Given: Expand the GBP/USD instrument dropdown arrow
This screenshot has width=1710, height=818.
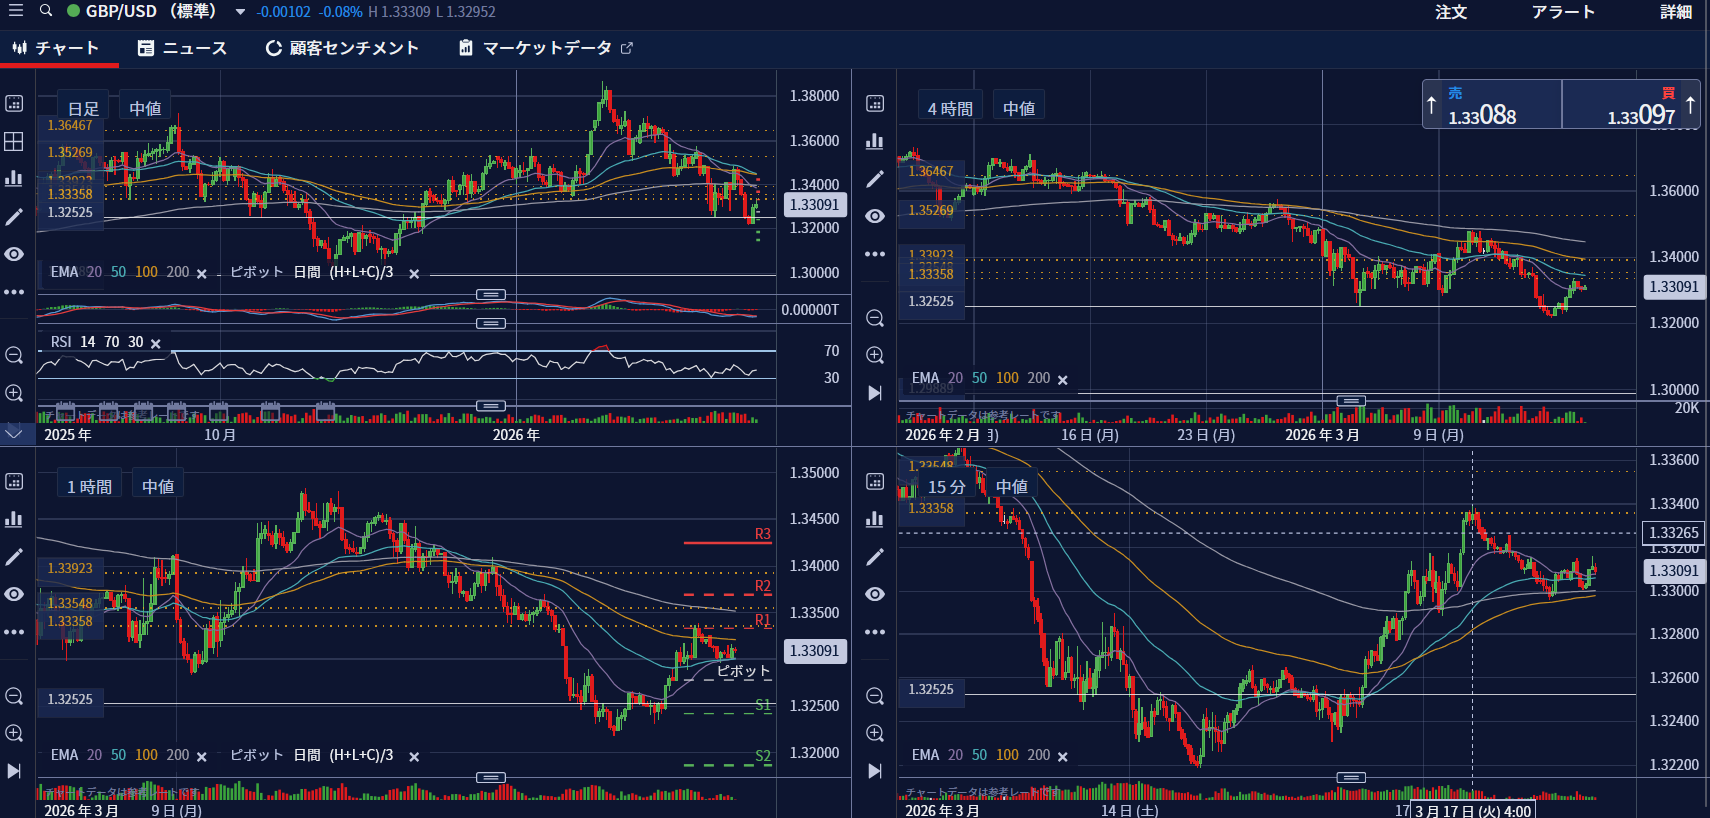Looking at the screenshot, I should pyautogui.click(x=240, y=12).
